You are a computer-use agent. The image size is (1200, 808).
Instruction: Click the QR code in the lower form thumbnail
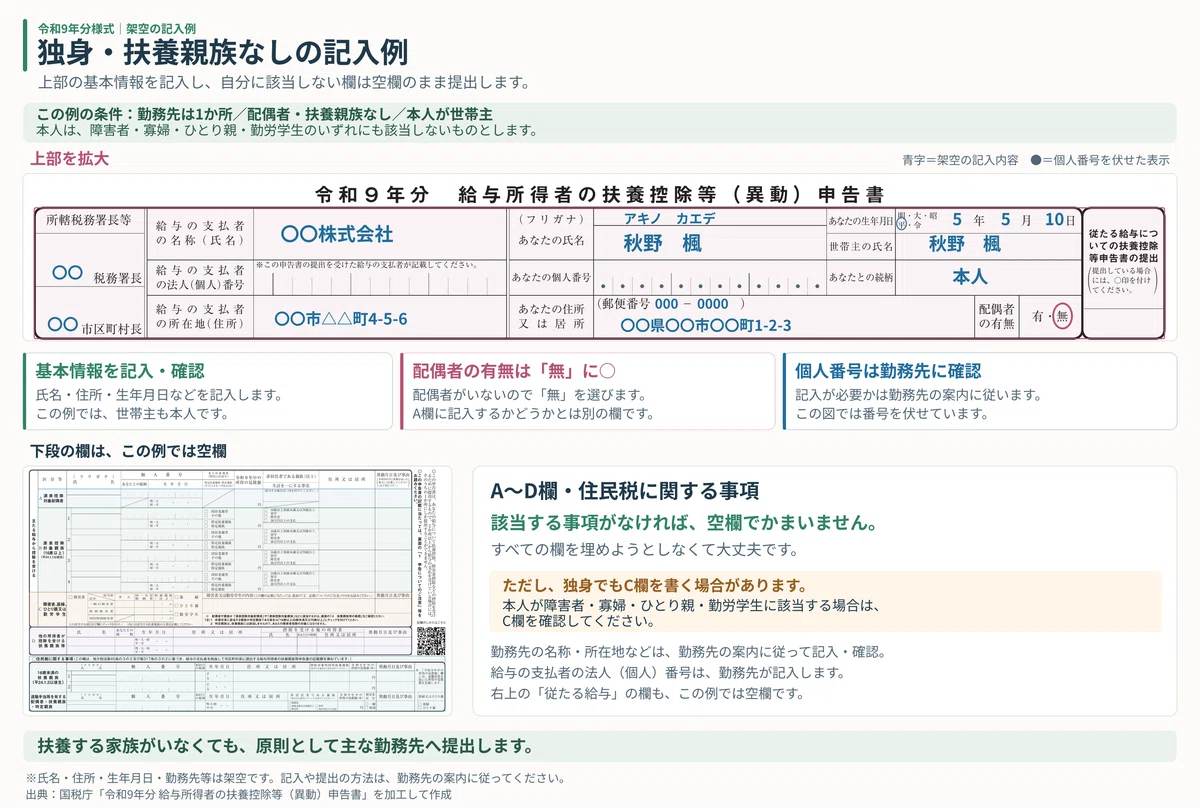[x=430, y=641]
